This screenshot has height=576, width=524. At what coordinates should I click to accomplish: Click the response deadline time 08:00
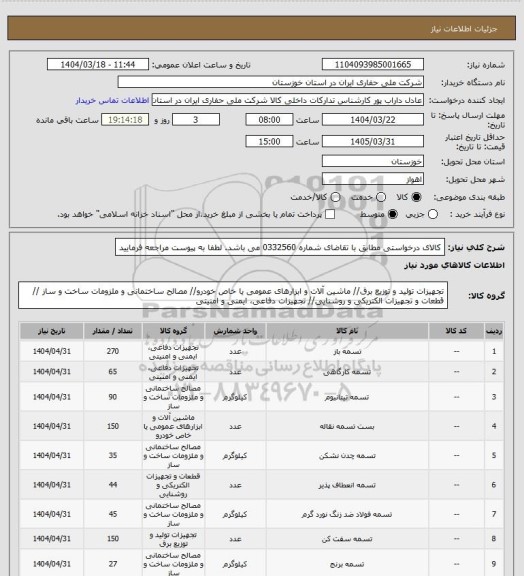269,120
